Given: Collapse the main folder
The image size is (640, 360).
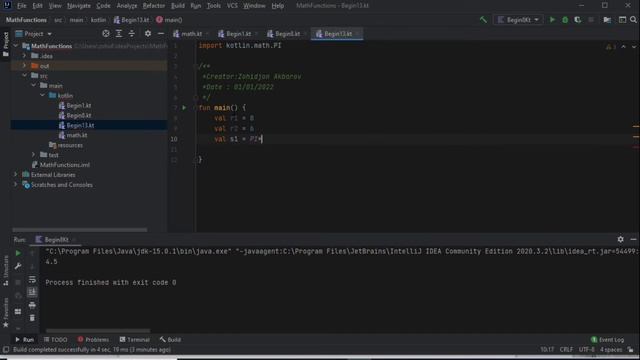Looking at the screenshot, I should (x=33, y=86).
